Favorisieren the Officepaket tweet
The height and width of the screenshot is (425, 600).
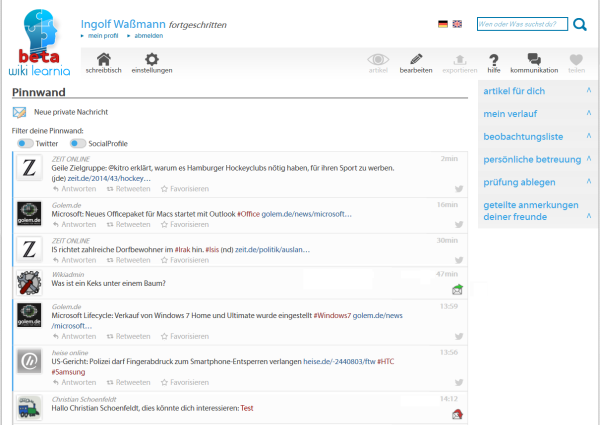point(185,225)
